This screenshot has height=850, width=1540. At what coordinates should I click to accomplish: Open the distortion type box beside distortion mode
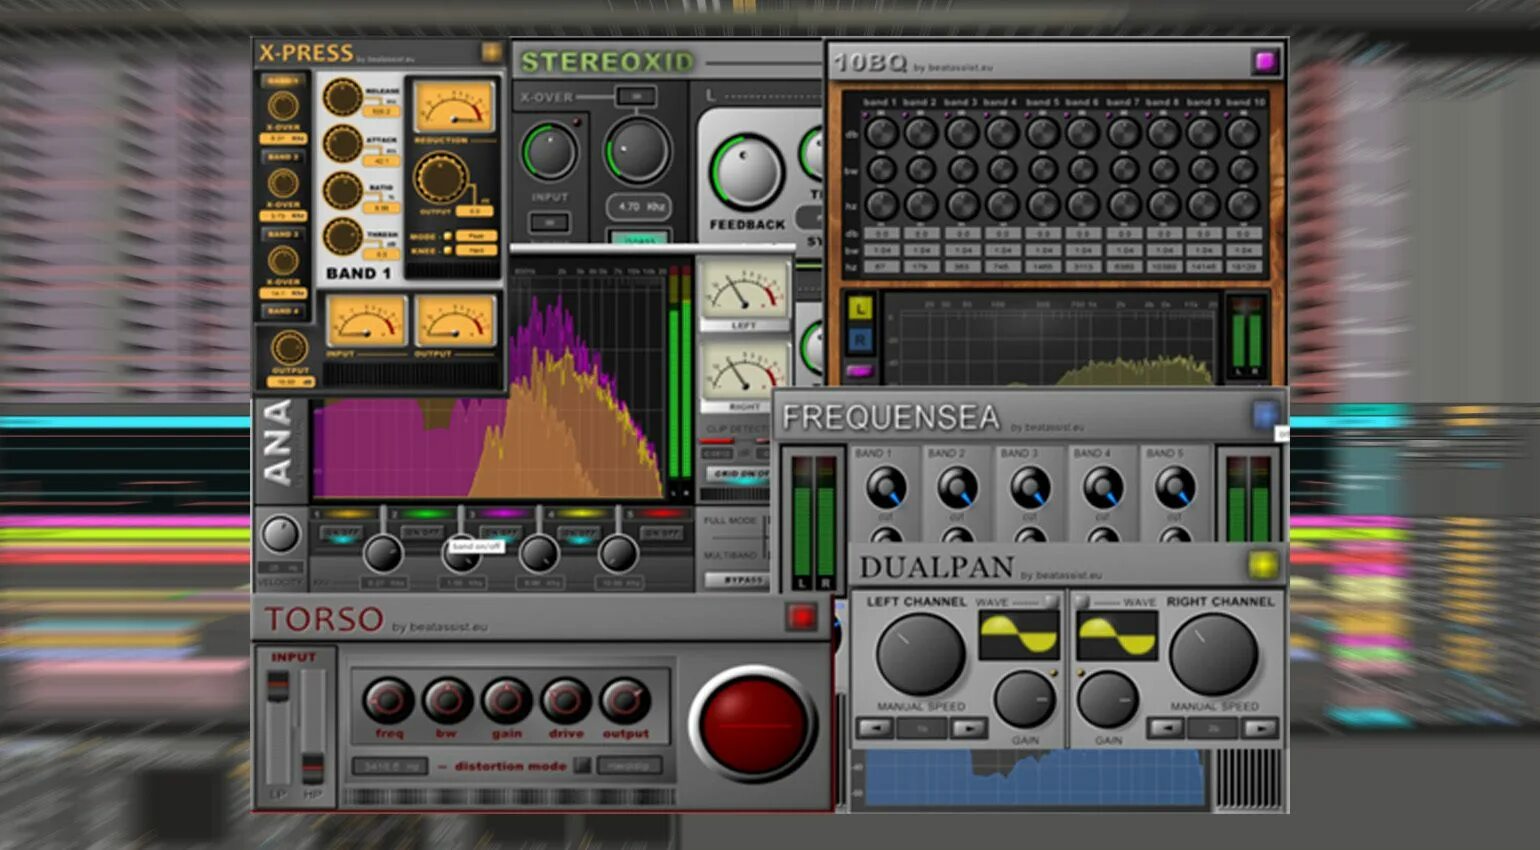(630, 766)
